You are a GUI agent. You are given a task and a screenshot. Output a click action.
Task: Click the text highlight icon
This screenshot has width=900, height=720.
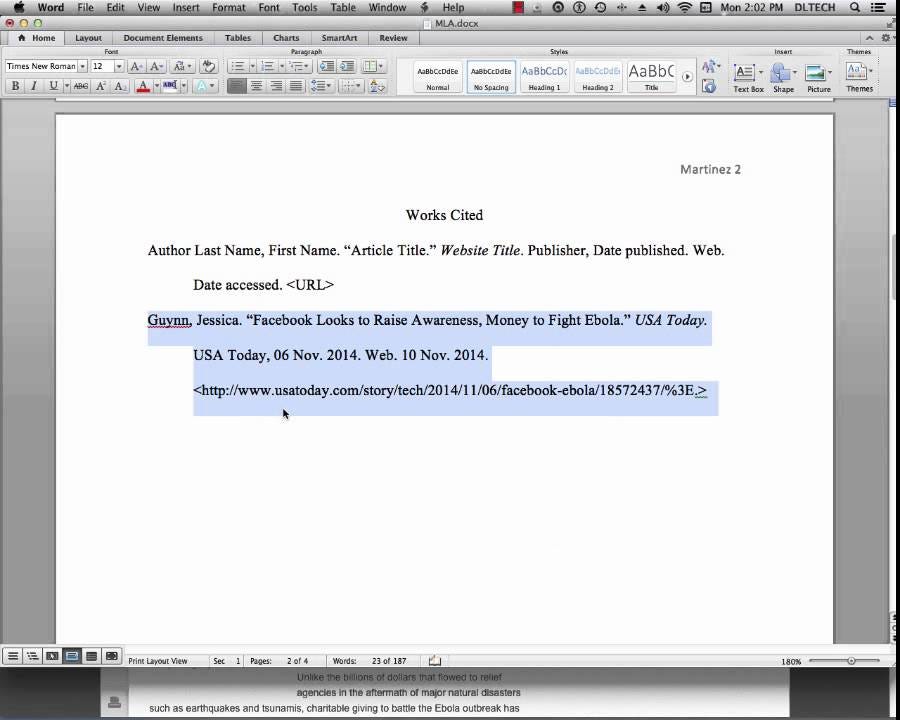coord(169,87)
